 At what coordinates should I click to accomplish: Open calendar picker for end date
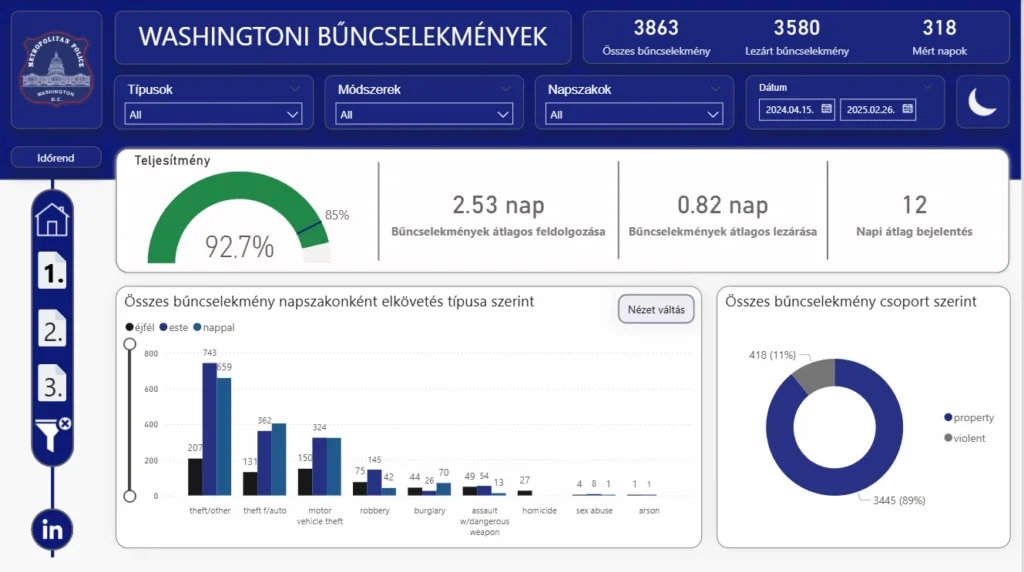tap(907, 109)
